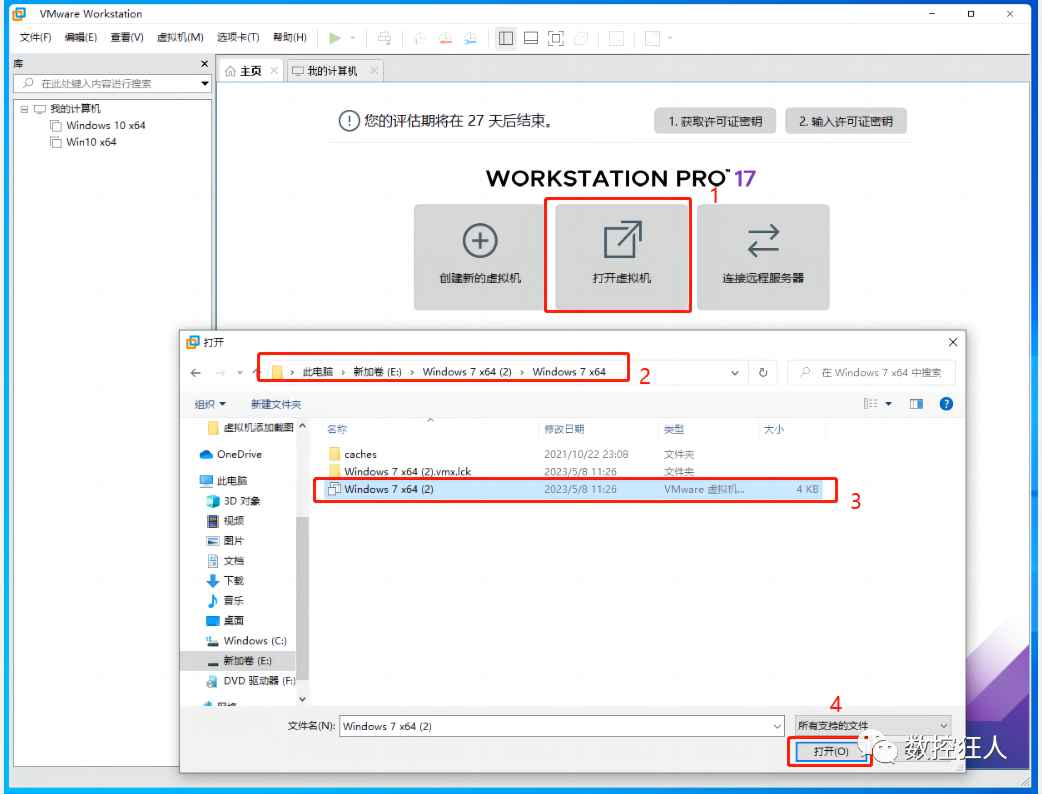Enter full screen mode via toolbar icon
This screenshot has height=794, width=1042.
click(556, 39)
